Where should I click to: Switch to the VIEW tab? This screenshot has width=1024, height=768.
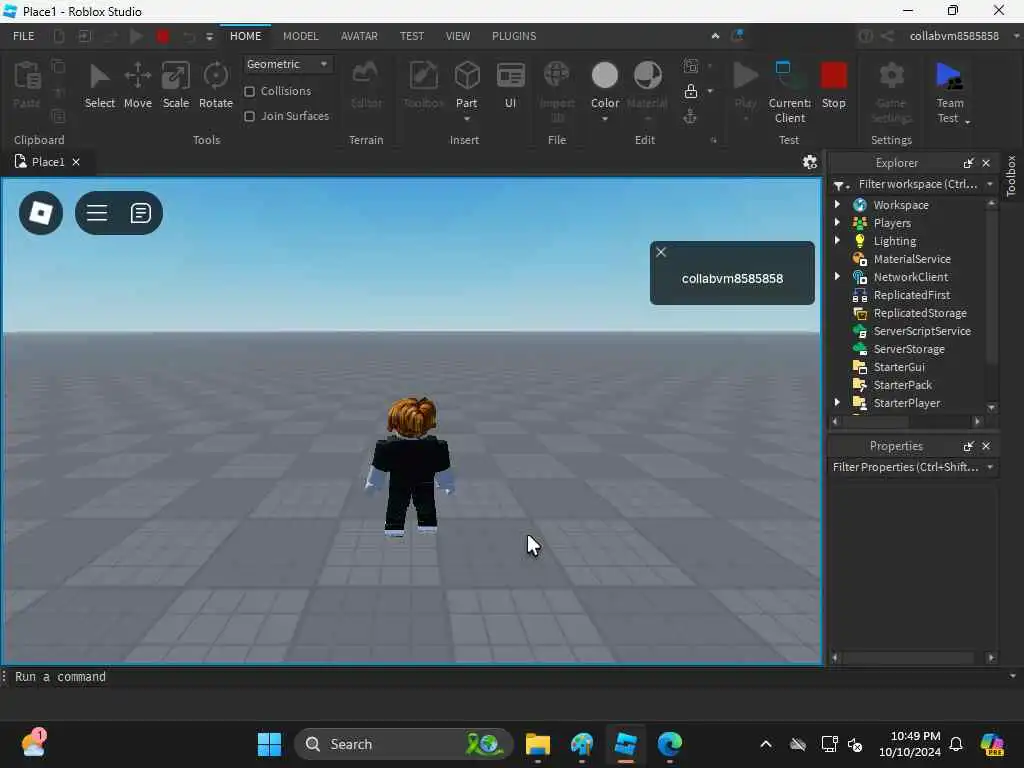click(x=457, y=36)
